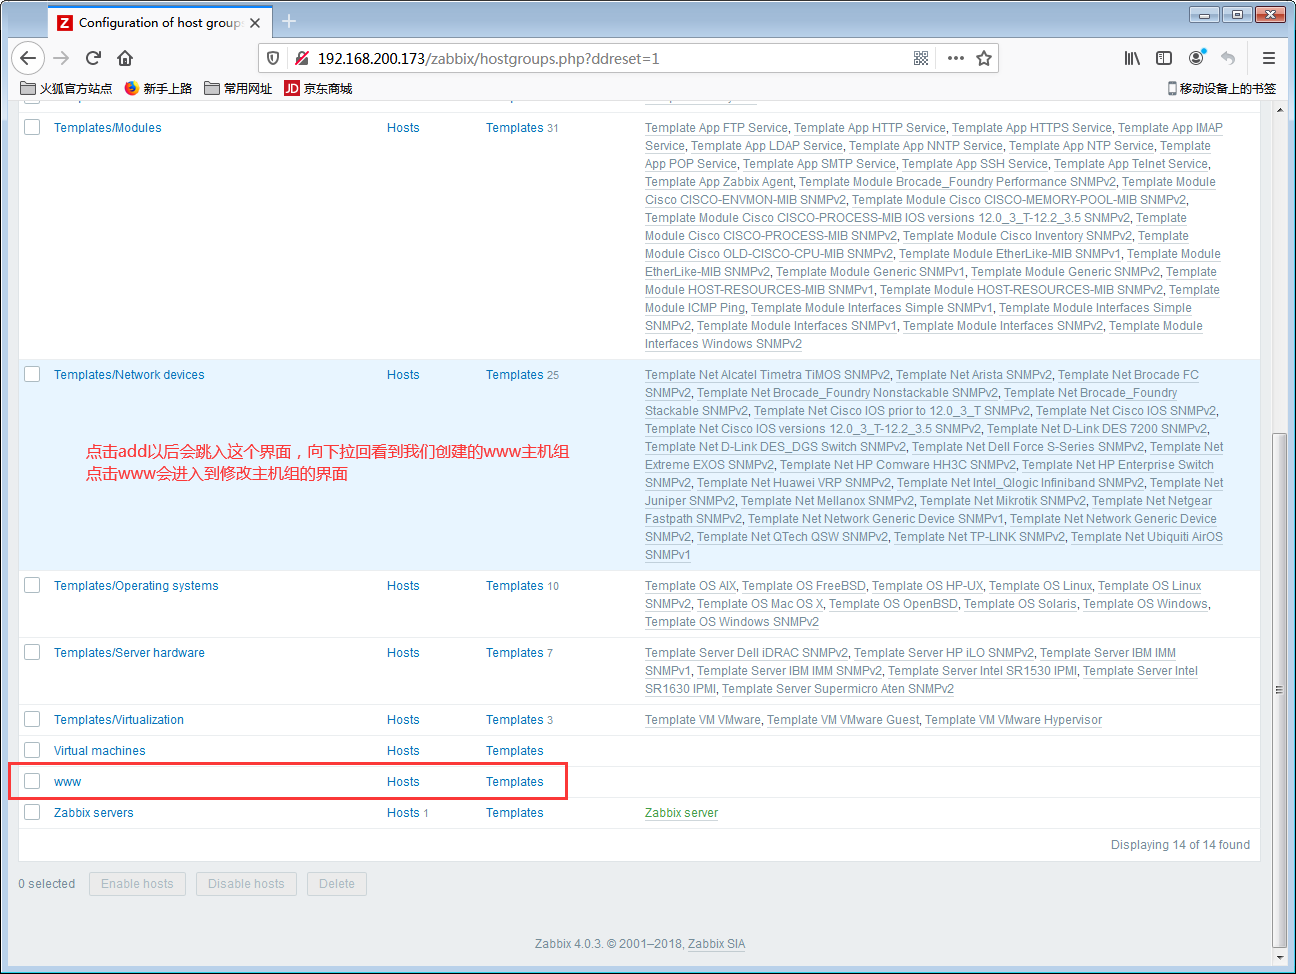Image resolution: width=1296 pixels, height=974 pixels.
Task: Open Templates/Server hardware group link
Action: point(129,653)
